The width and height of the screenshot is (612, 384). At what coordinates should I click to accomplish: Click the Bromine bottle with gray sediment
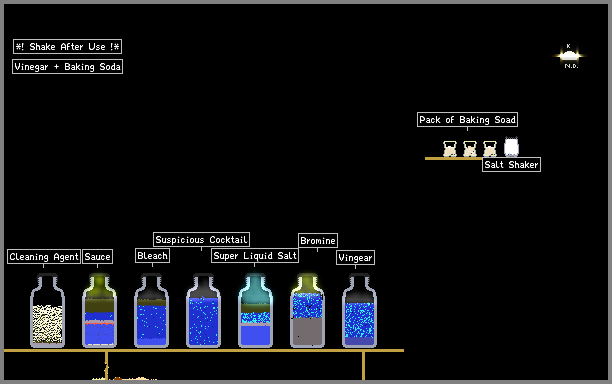[307, 310]
